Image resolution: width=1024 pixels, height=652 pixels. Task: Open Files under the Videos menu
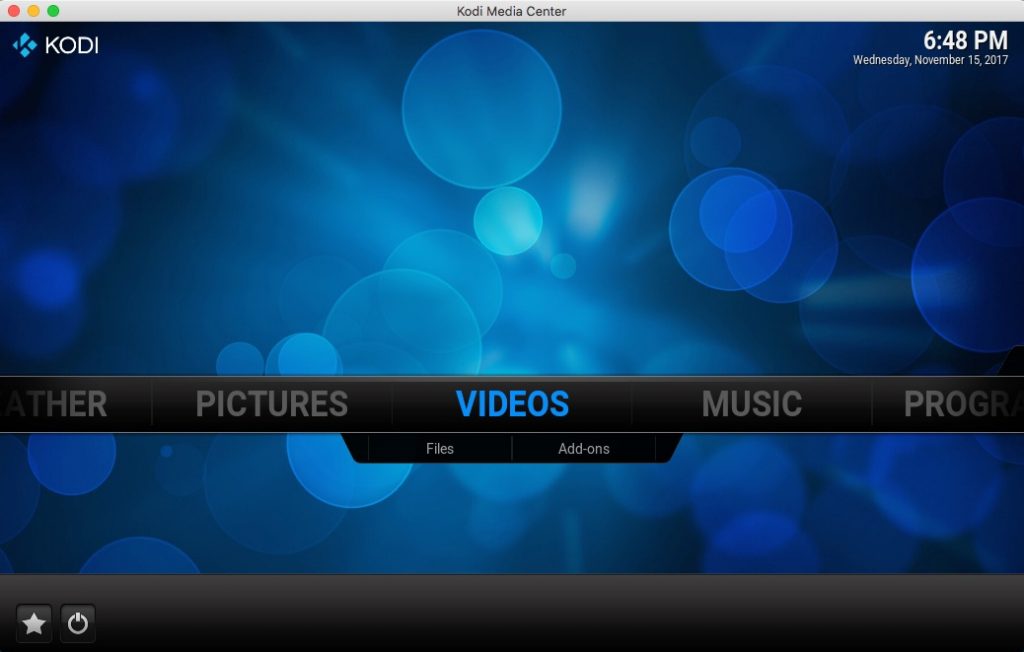(439, 448)
